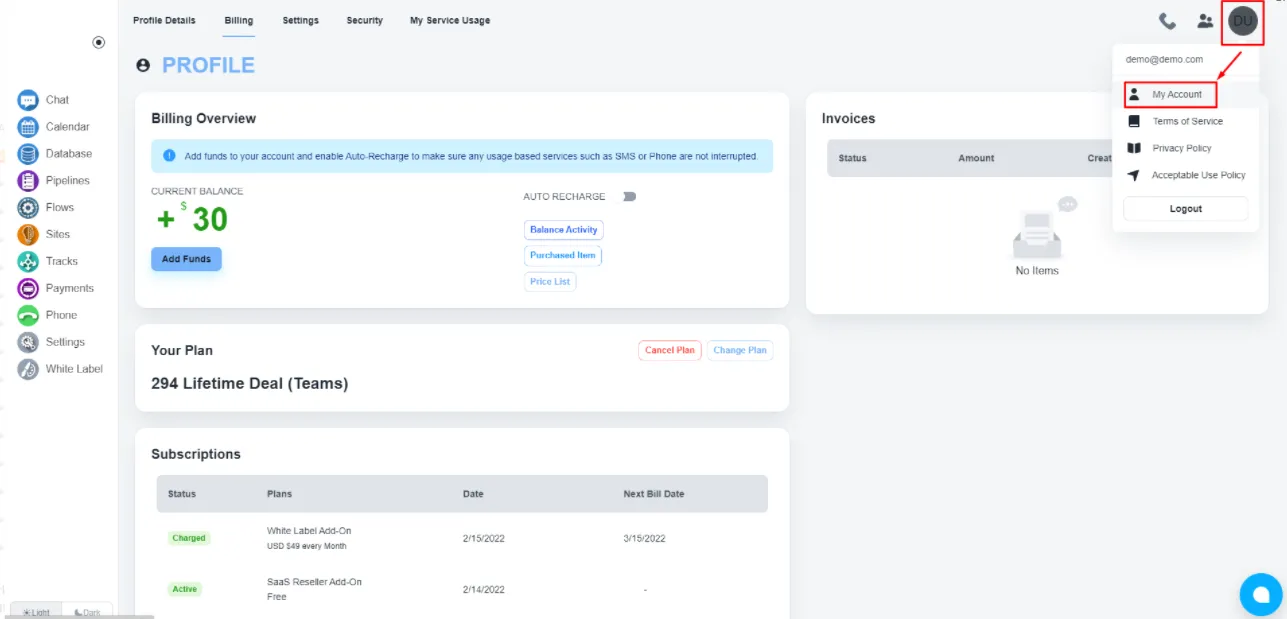Click the Next Bill Date column header
Screen dimensions: 1287x619
654,494
